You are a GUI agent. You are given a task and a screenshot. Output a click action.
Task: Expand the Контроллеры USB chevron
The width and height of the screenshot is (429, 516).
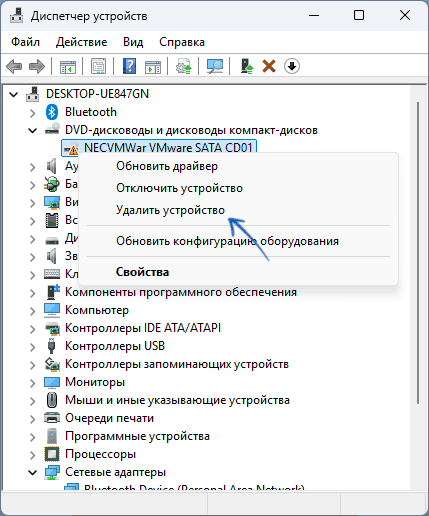[32, 347]
